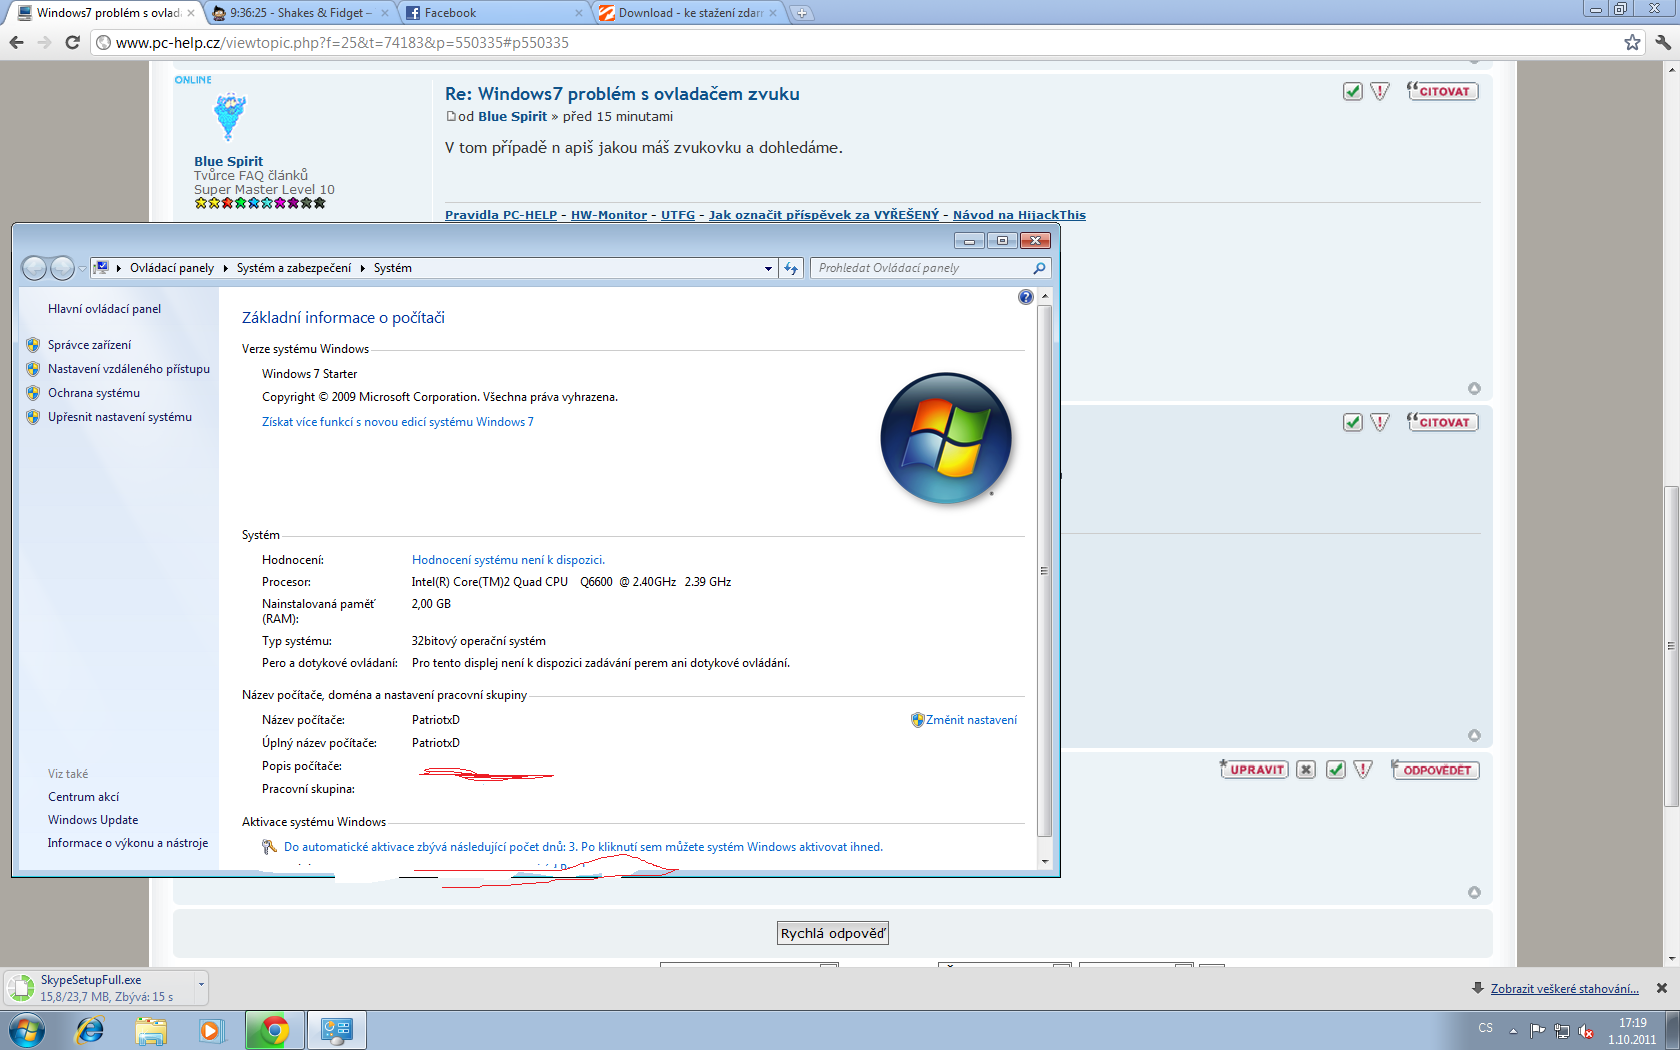Open Windows Explorer from the taskbar
The image size is (1680, 1050).
tap(151, 1030)
